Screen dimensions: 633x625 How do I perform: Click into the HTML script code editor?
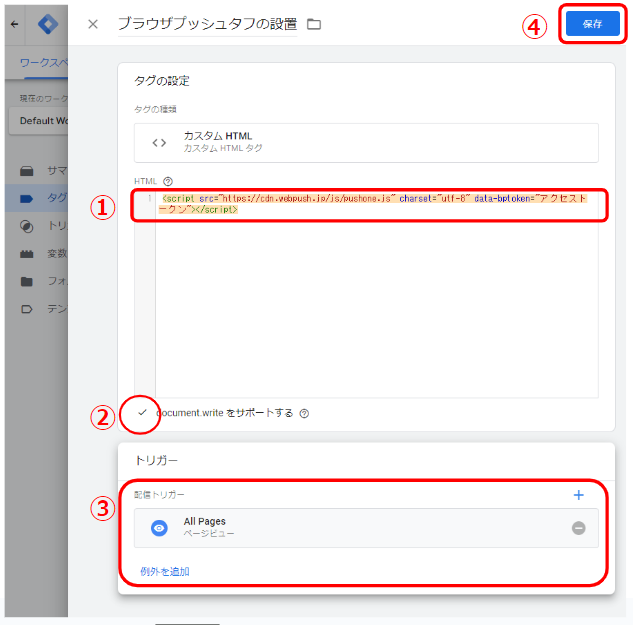tap(376, 295)
